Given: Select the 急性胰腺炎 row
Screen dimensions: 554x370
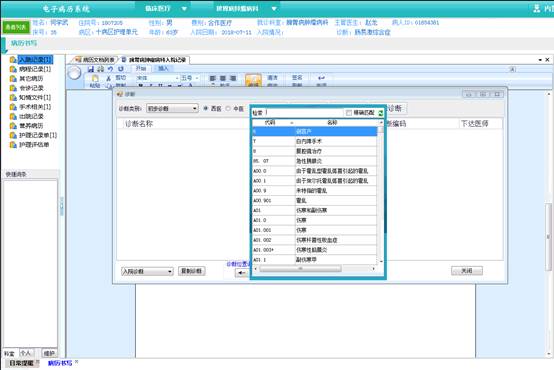Looking at the screenshot, I should [x=314, y=161].
